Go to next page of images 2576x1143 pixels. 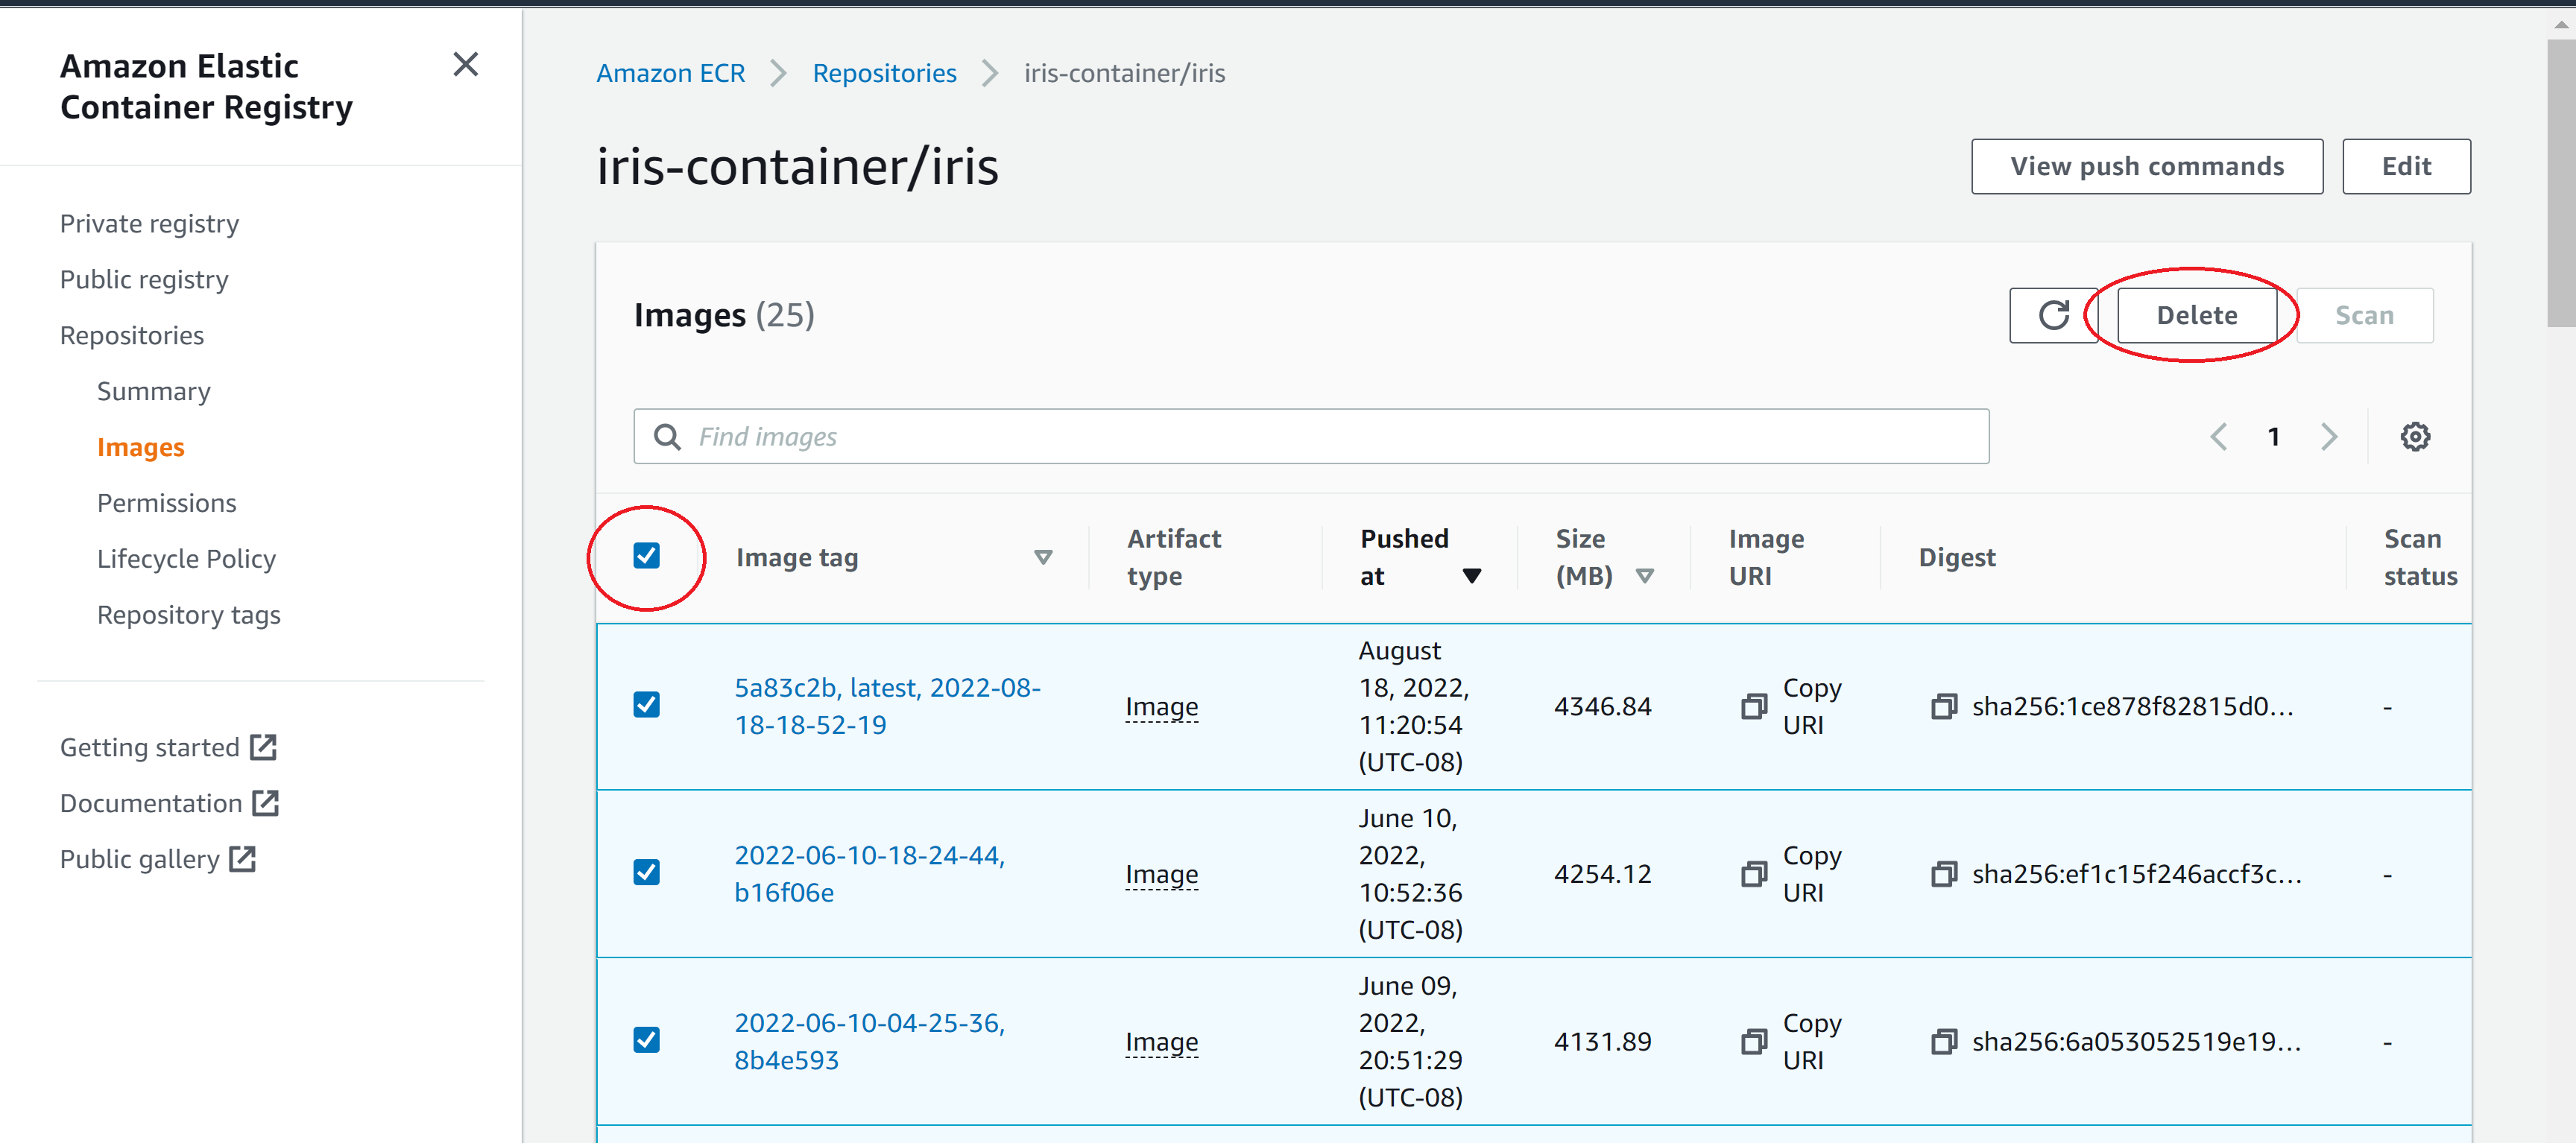[x=2329, y=437]
